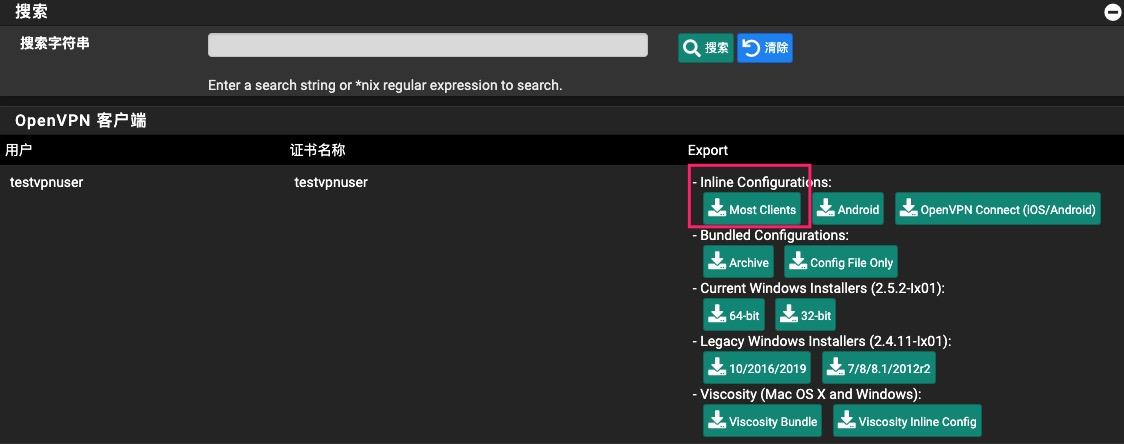Click the 用户 column header
The height and width of the screenshot is (444, 1124).
(20, 150)
